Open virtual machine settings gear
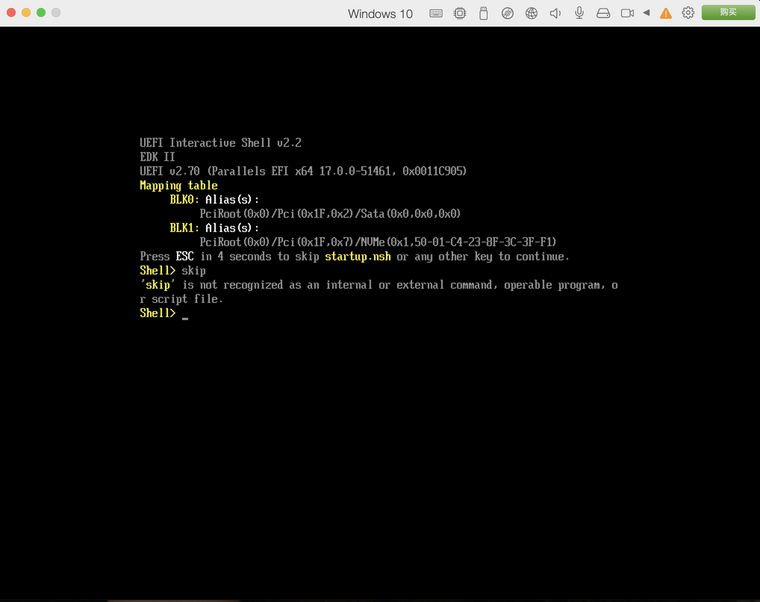The height and width of the screenshot is (602, 760). (688, 13)
